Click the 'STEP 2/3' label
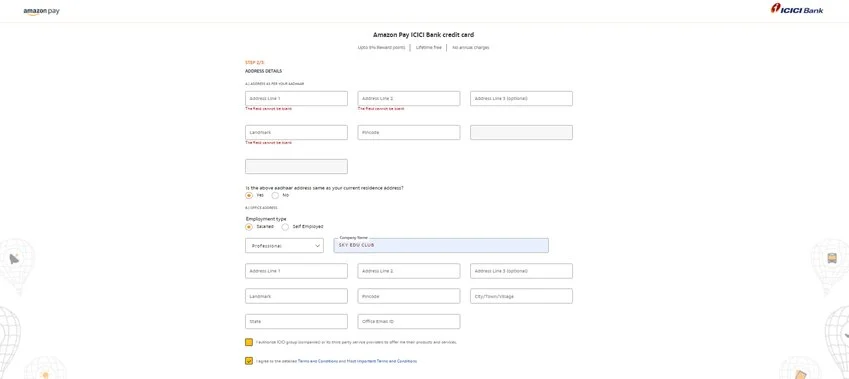This screenshot has height=379, width=849. pyautogui.click(x=254, y=63)
